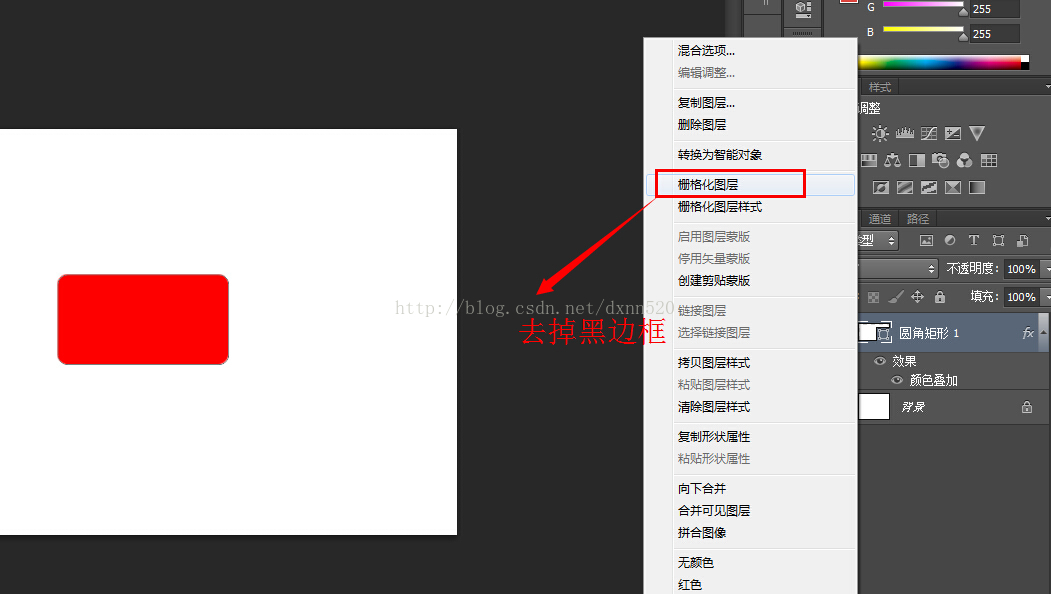Filter layers by pixel layers icon
This screenshot has height=594, width=1051.
(x=926, y=240)
